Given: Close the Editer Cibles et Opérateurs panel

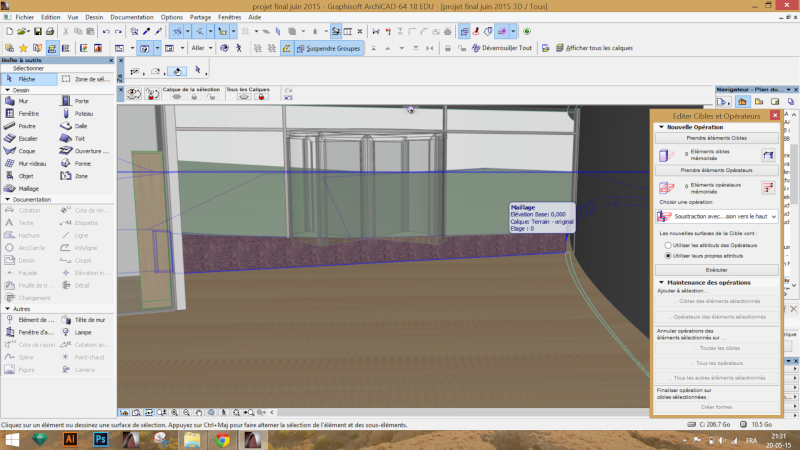Looking at the screenshot, I should pos(775,115).
